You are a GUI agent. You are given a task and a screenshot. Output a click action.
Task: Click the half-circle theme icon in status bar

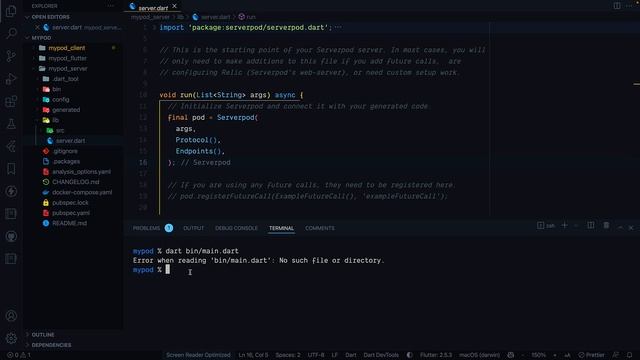409,355
